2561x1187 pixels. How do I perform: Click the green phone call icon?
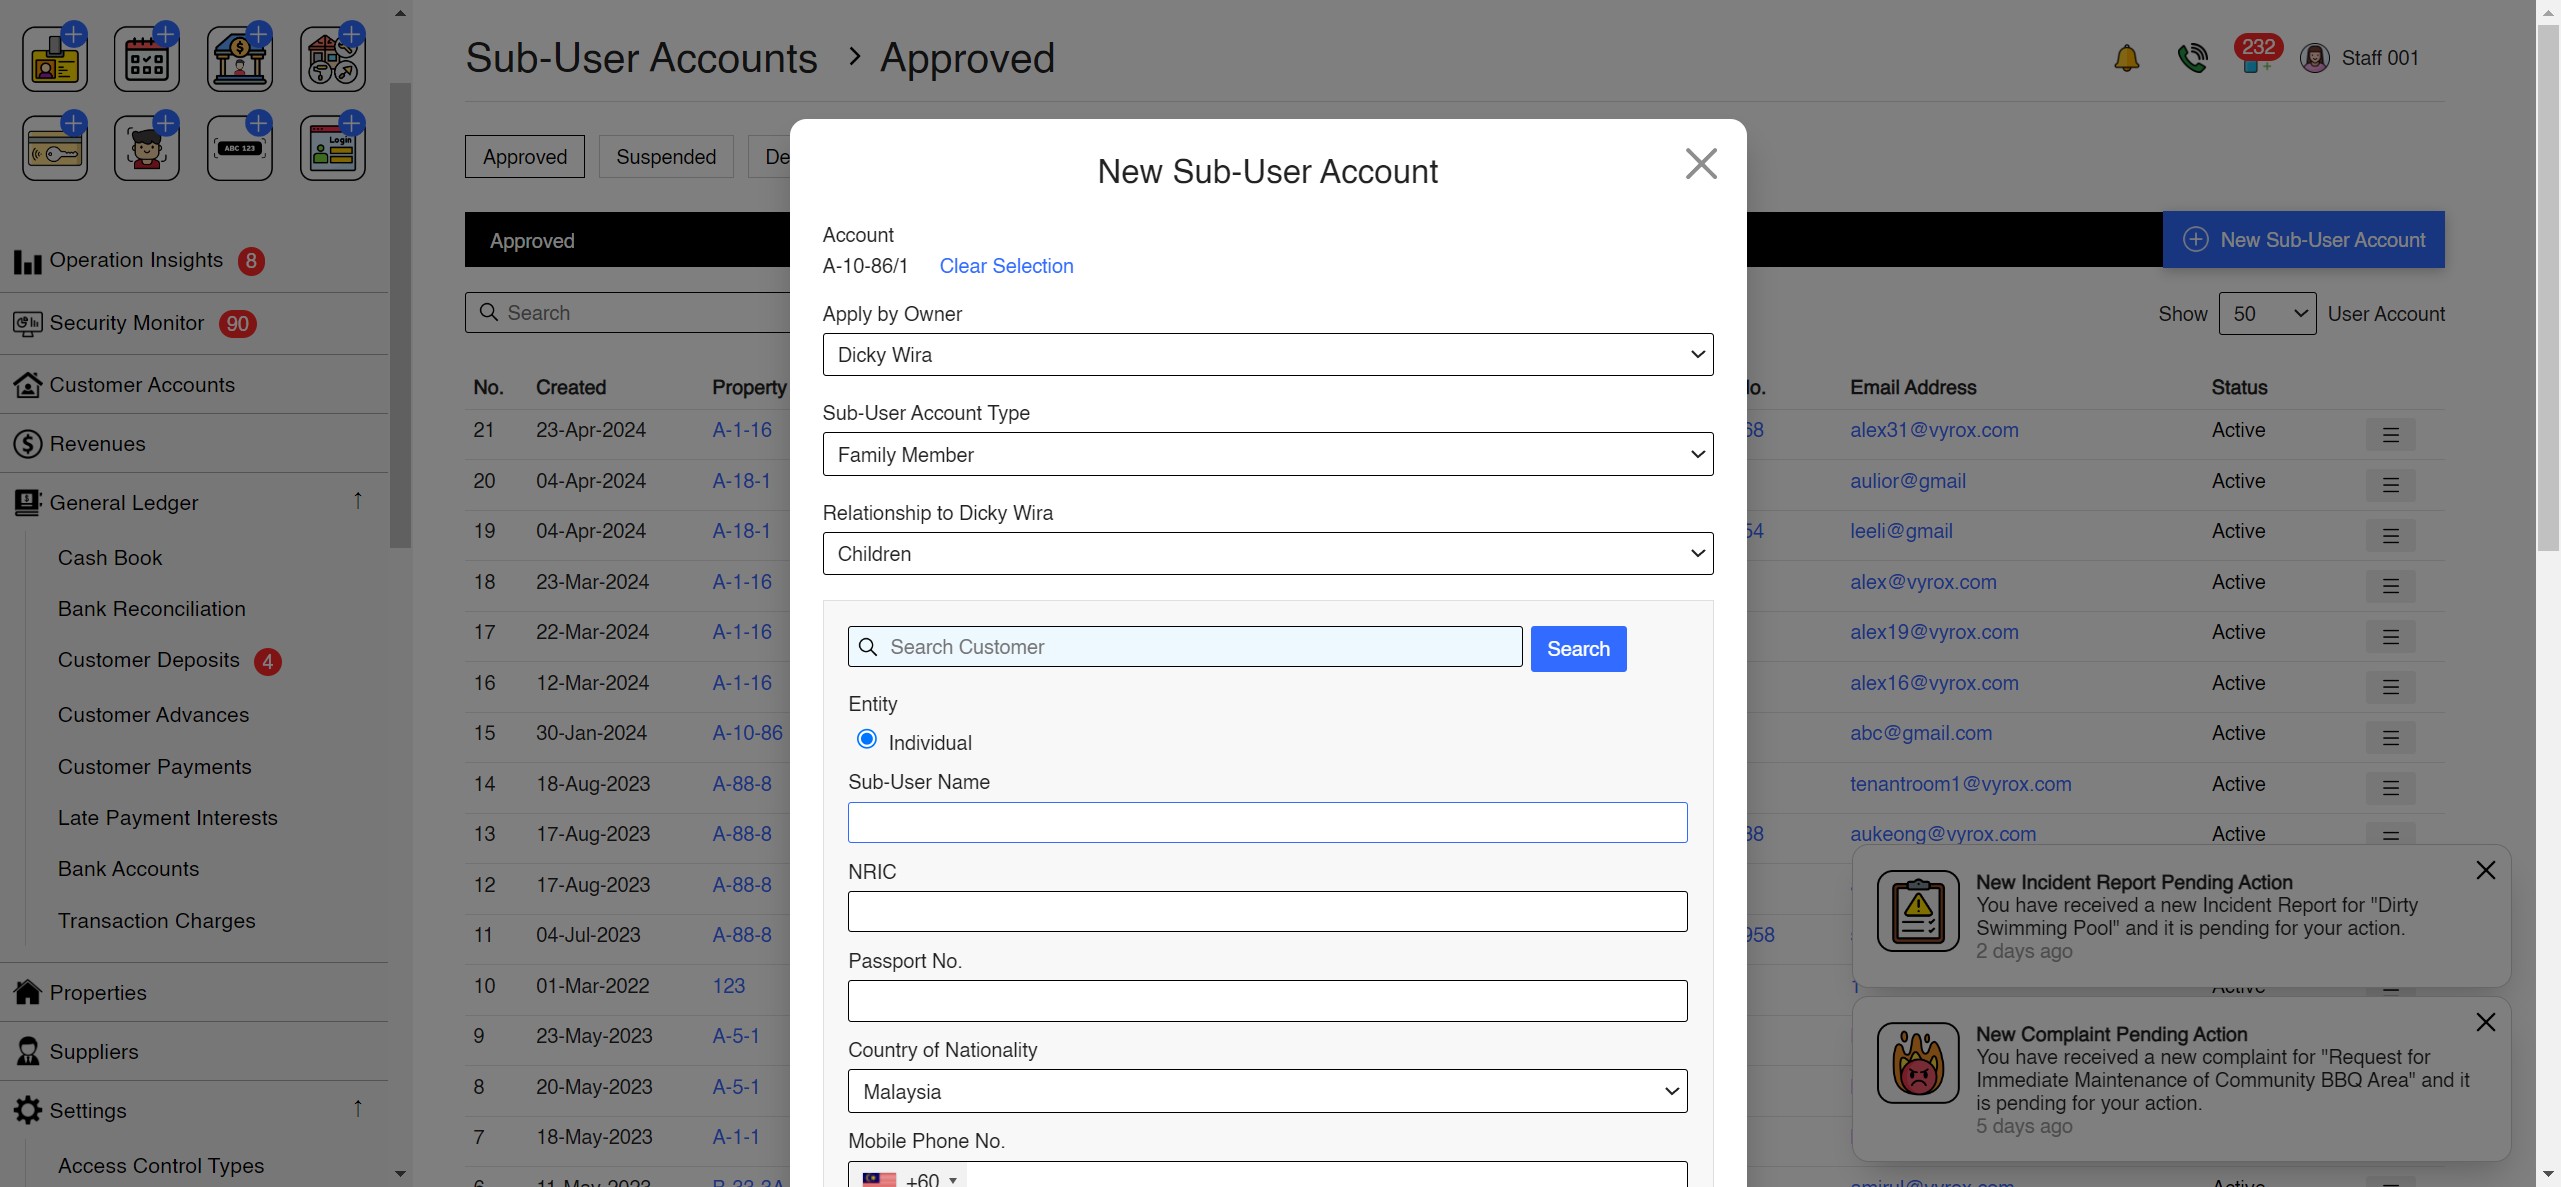tap(2191, 59)
